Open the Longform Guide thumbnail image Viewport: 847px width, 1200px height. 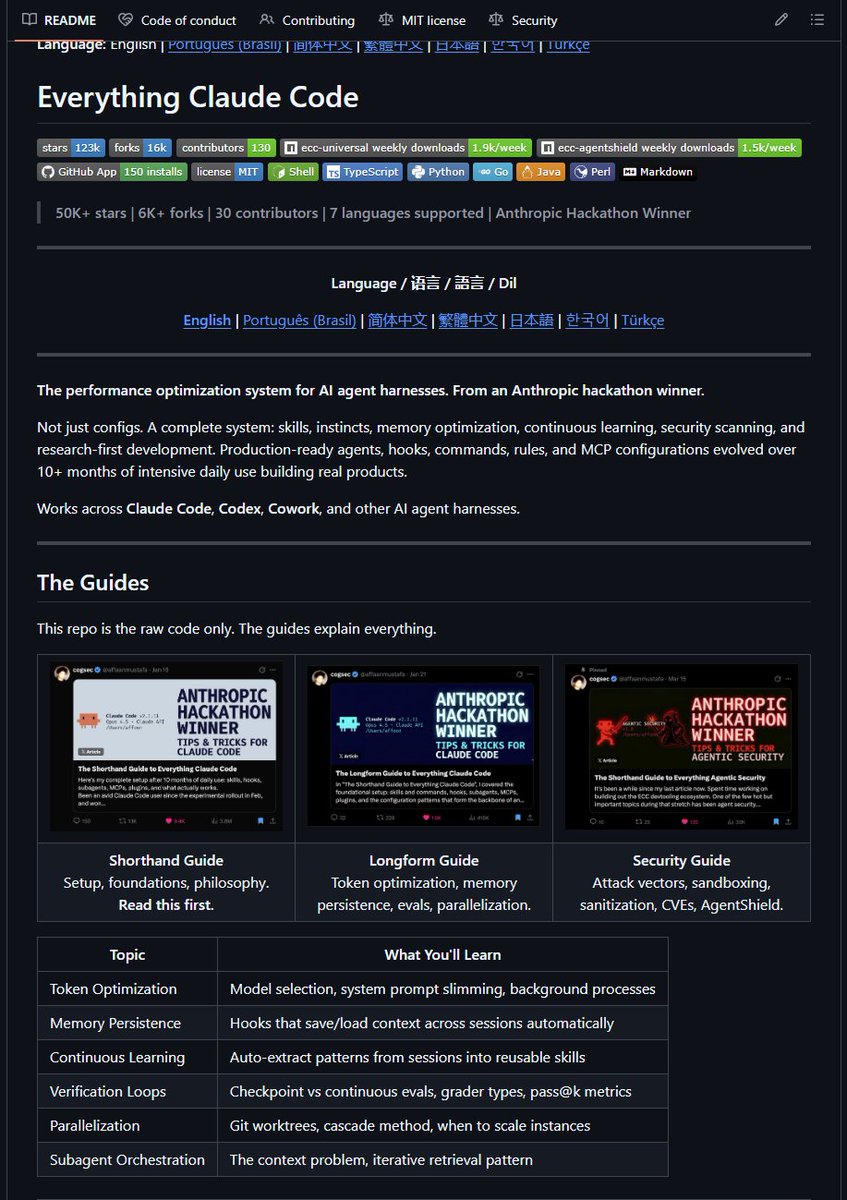coord(423,746)
